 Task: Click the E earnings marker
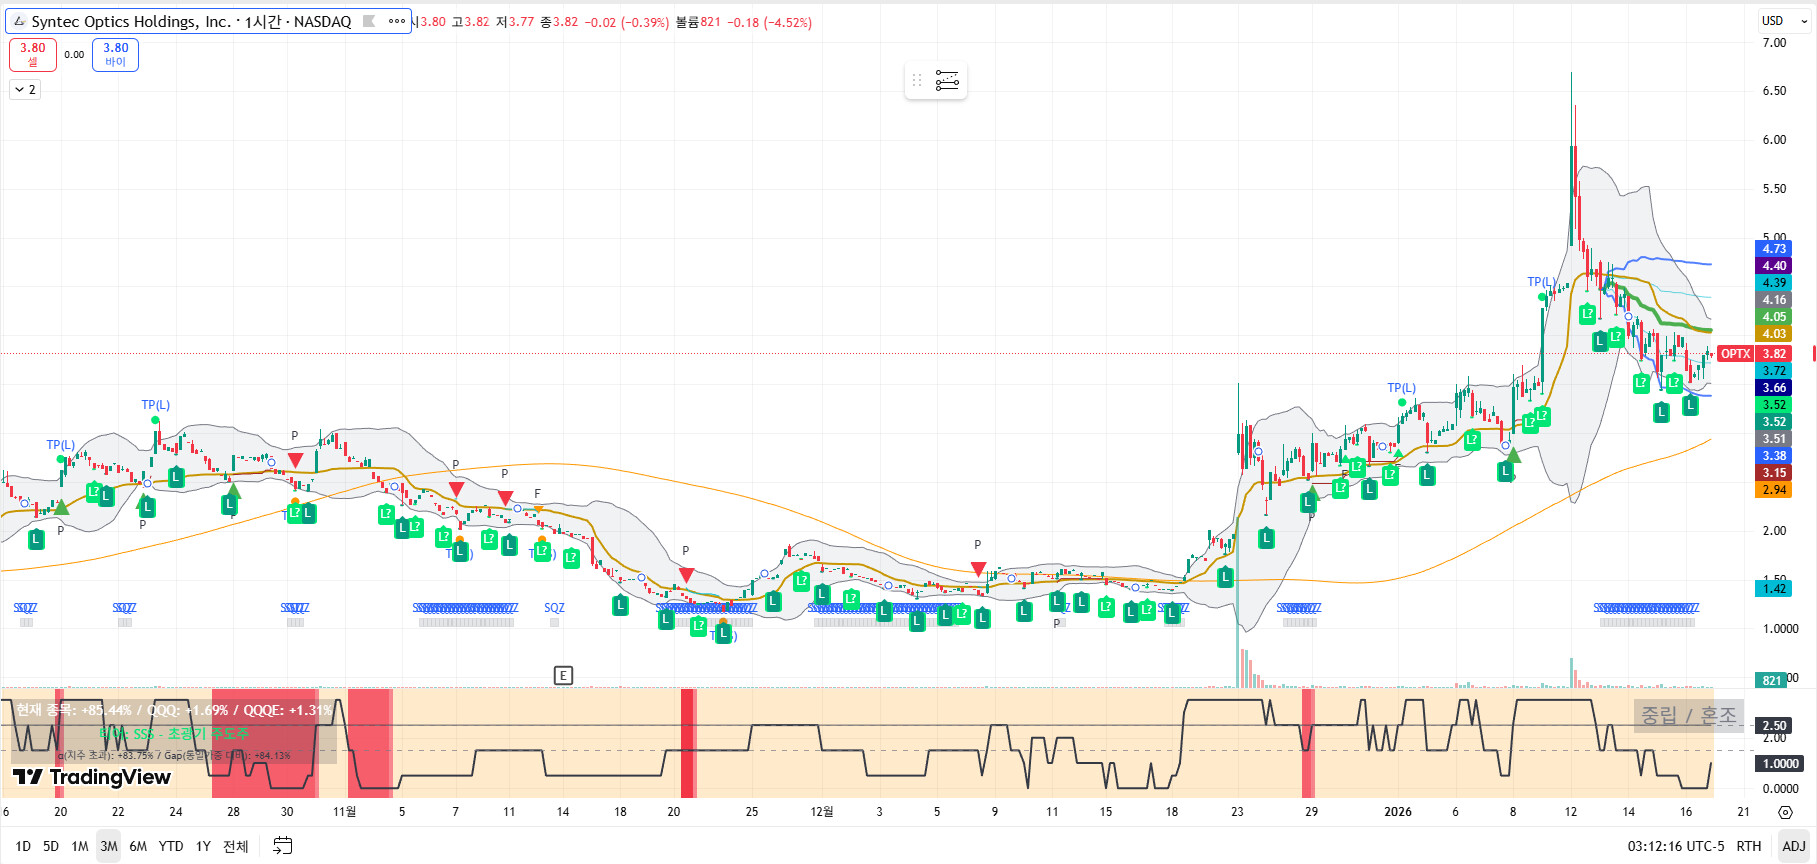[563, 676]
